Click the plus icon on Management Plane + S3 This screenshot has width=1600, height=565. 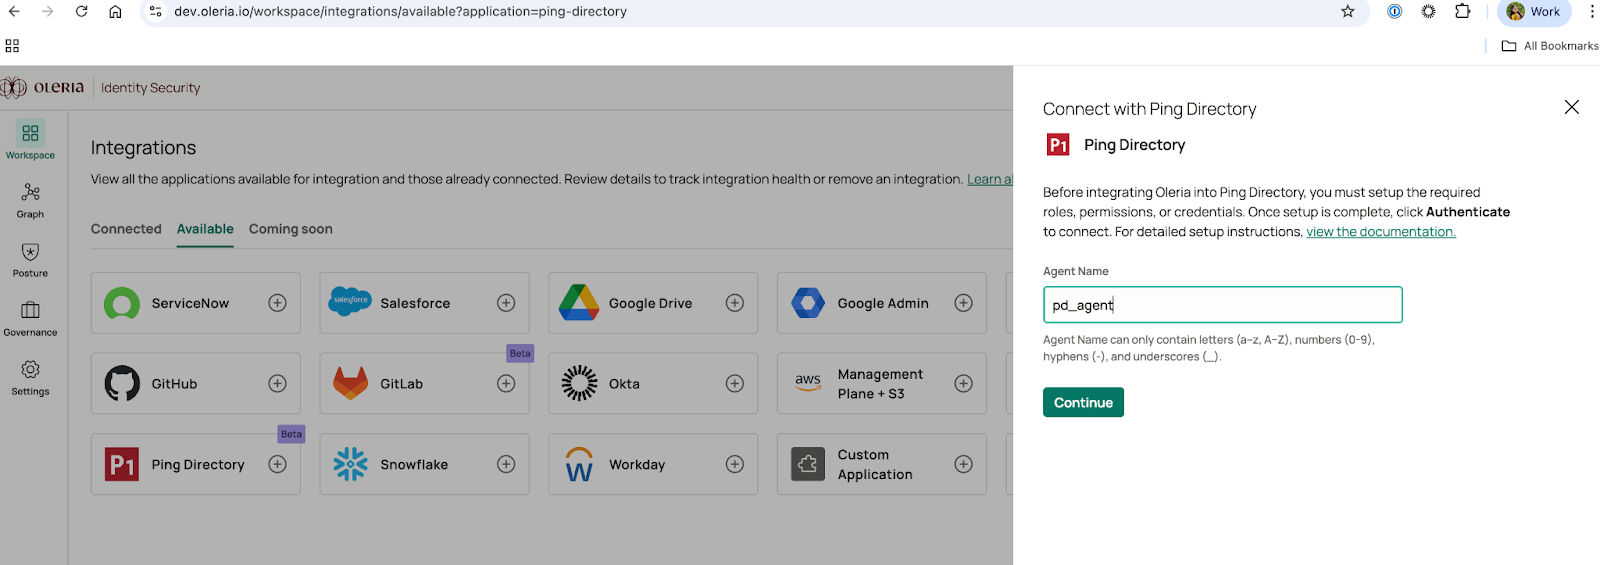click(x=964, y=384)
